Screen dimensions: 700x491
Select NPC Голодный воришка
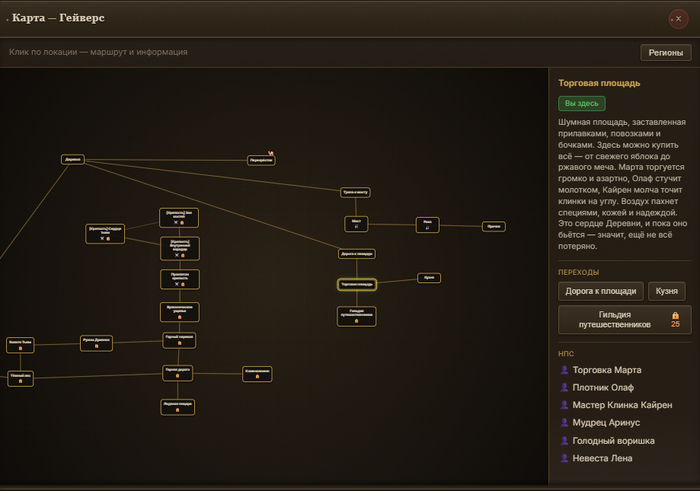tap(613, 441)
